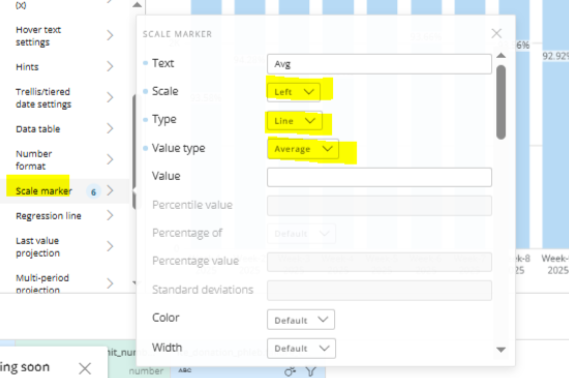Open the Scale dropdown set to Left

[294, 92]
